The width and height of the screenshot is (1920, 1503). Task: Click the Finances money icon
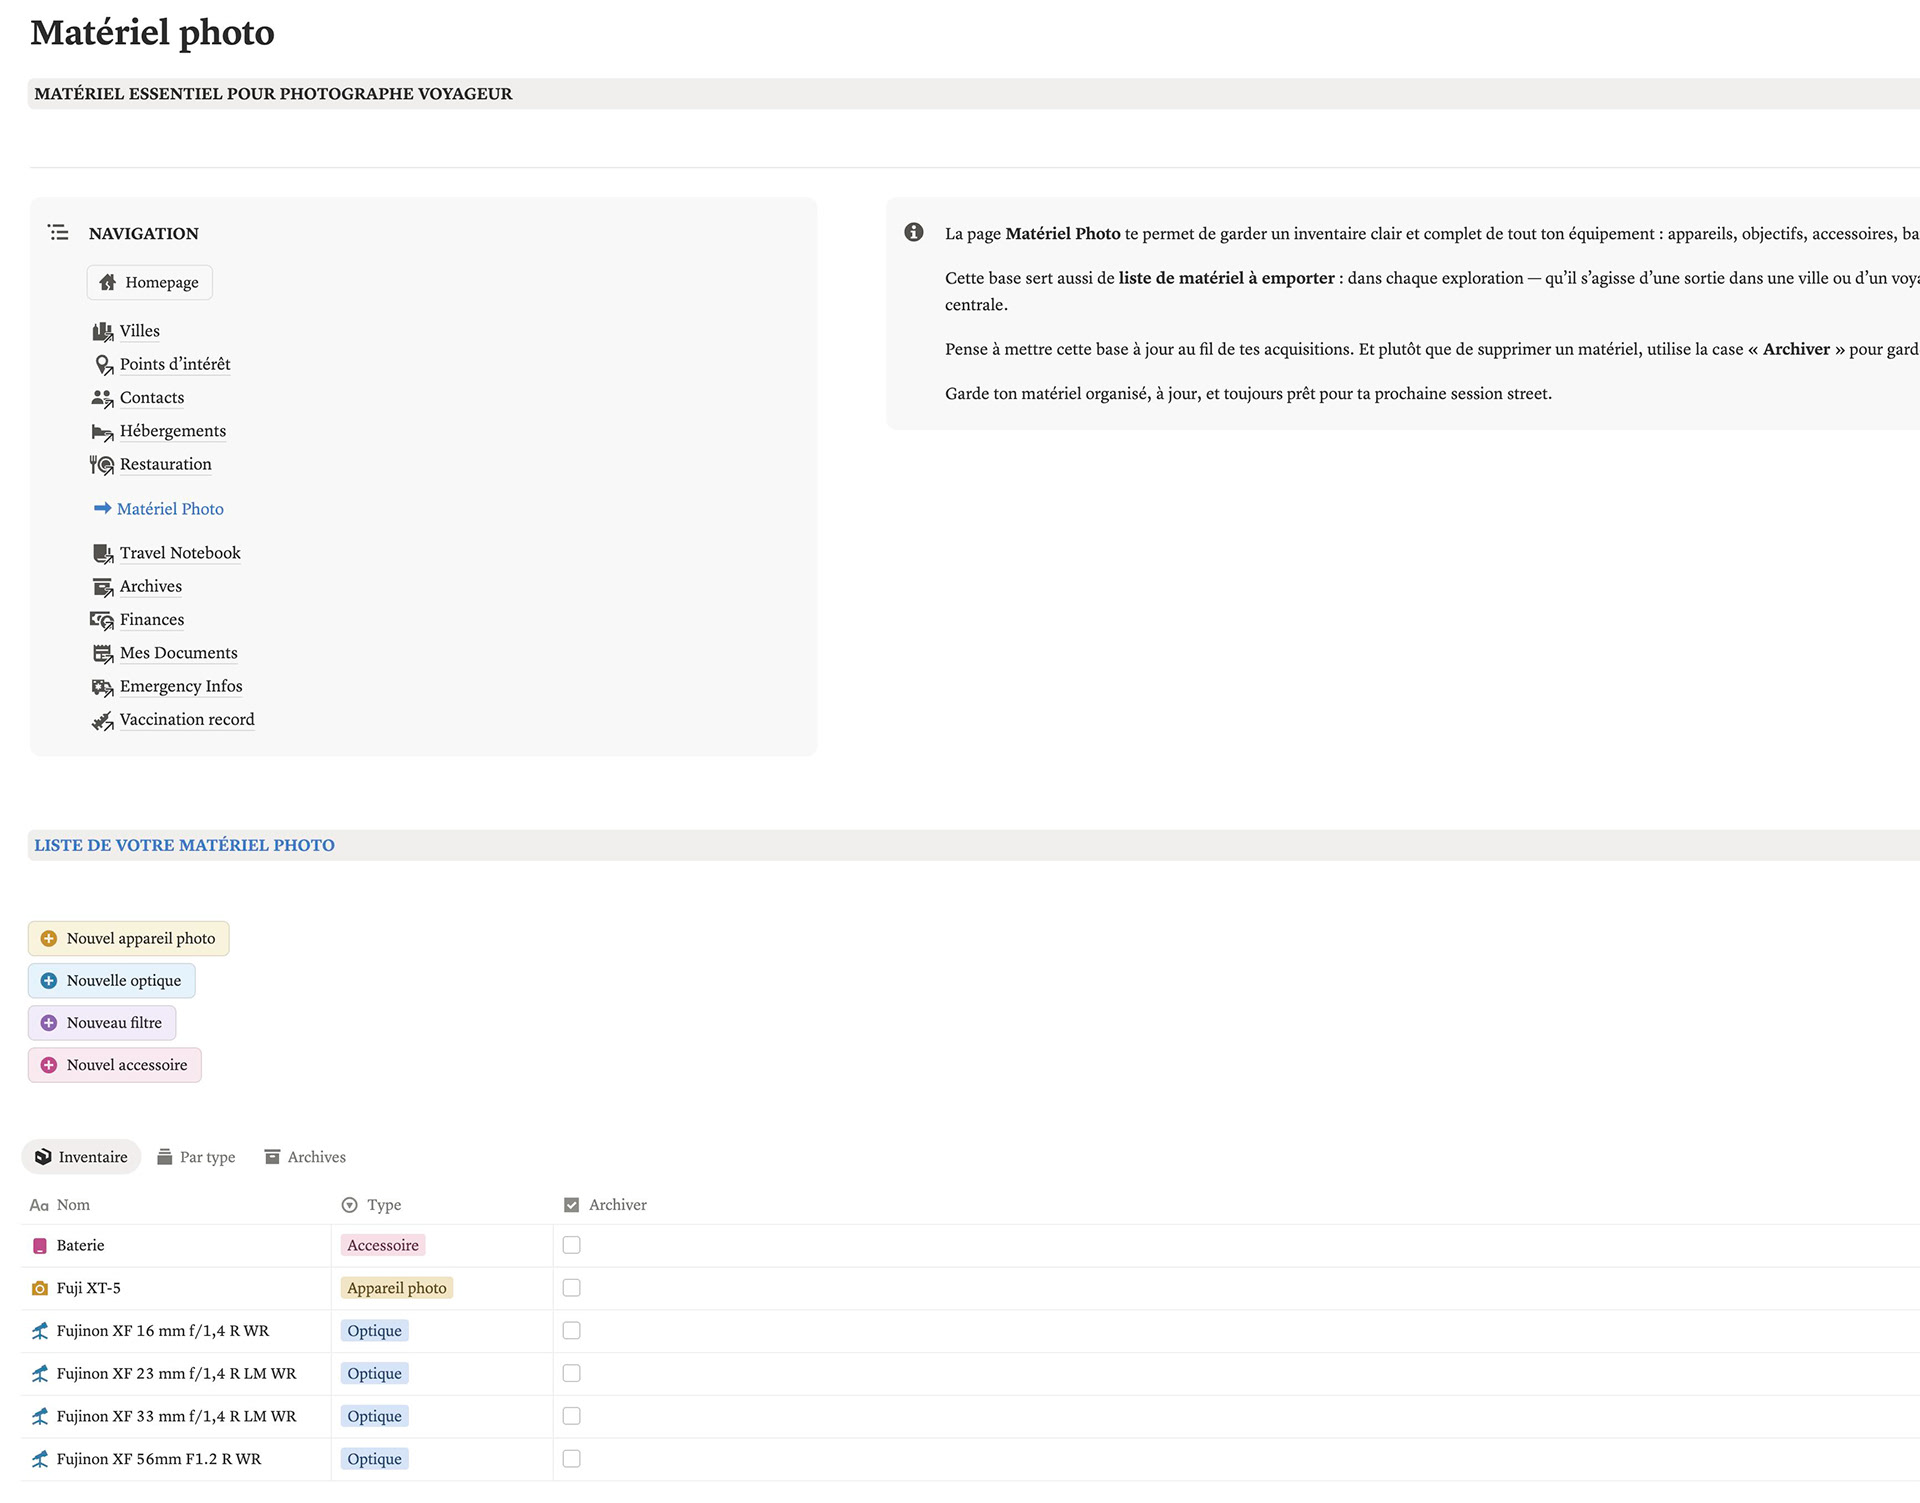[102, 621]
